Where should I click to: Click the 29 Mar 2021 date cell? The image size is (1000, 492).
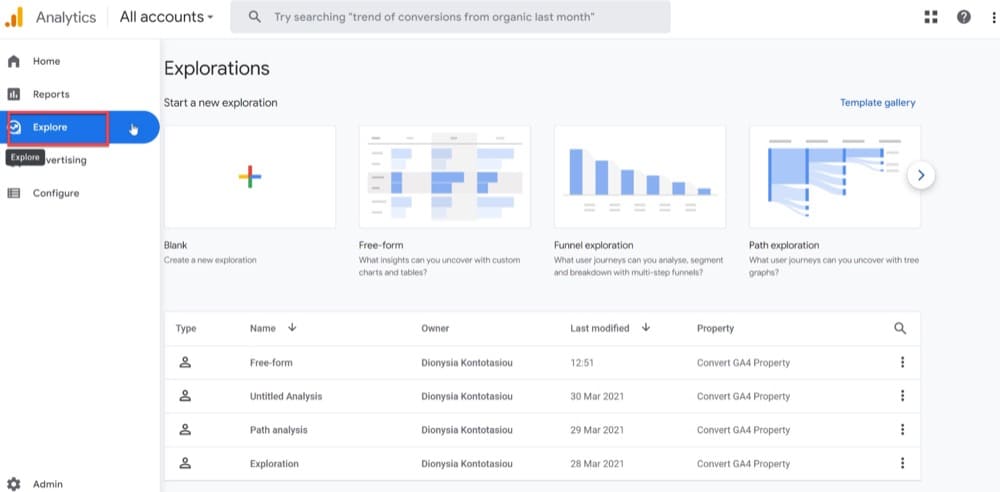[597, 430]
